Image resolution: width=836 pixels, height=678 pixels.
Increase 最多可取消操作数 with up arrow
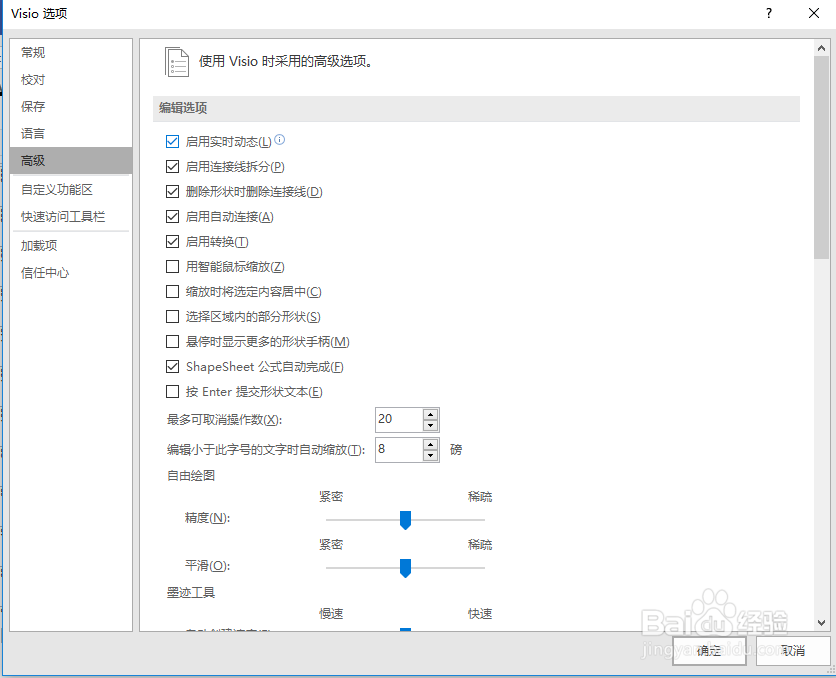[x=430, y=414]
